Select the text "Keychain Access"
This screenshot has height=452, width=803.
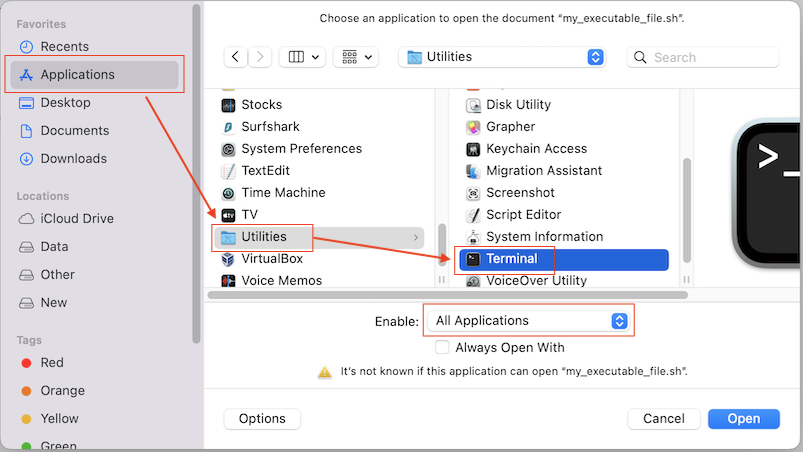coord(536,149)
